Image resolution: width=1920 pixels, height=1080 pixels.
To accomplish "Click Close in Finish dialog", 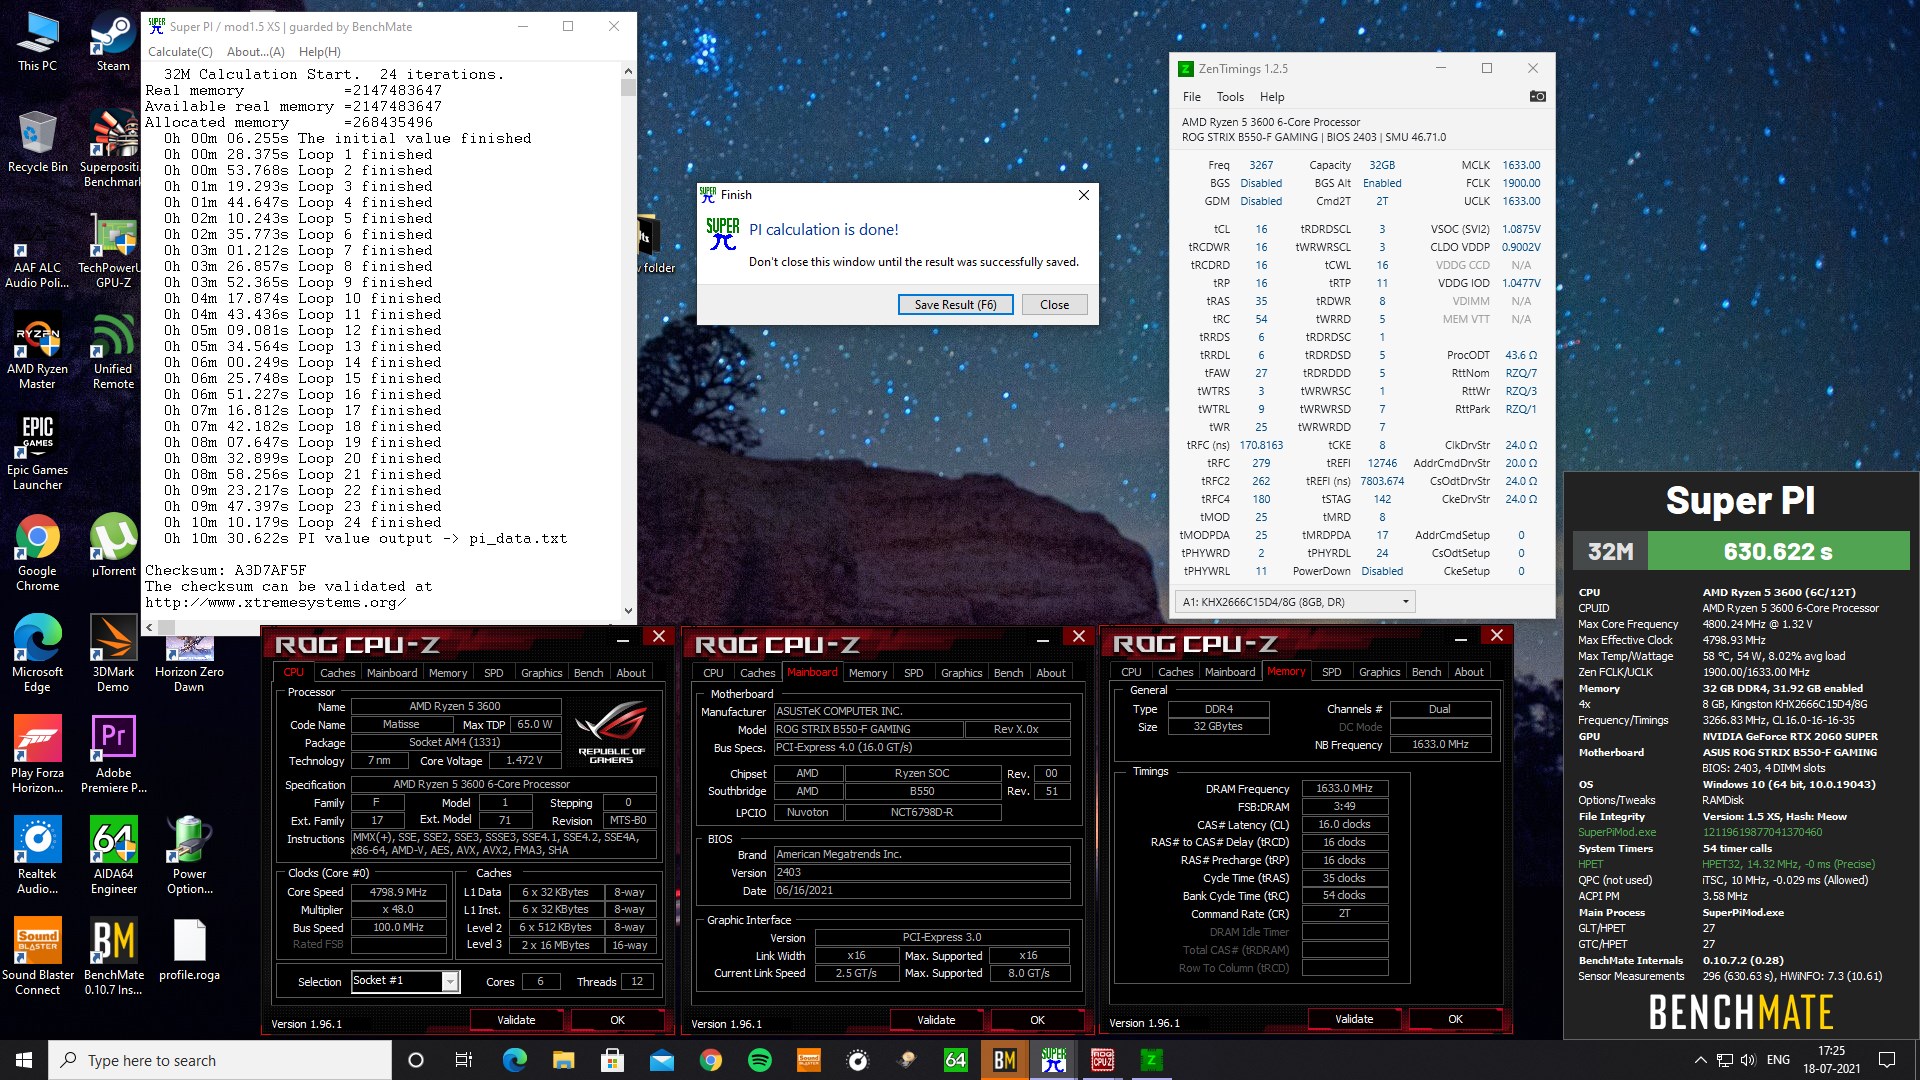I will 1054,305.
